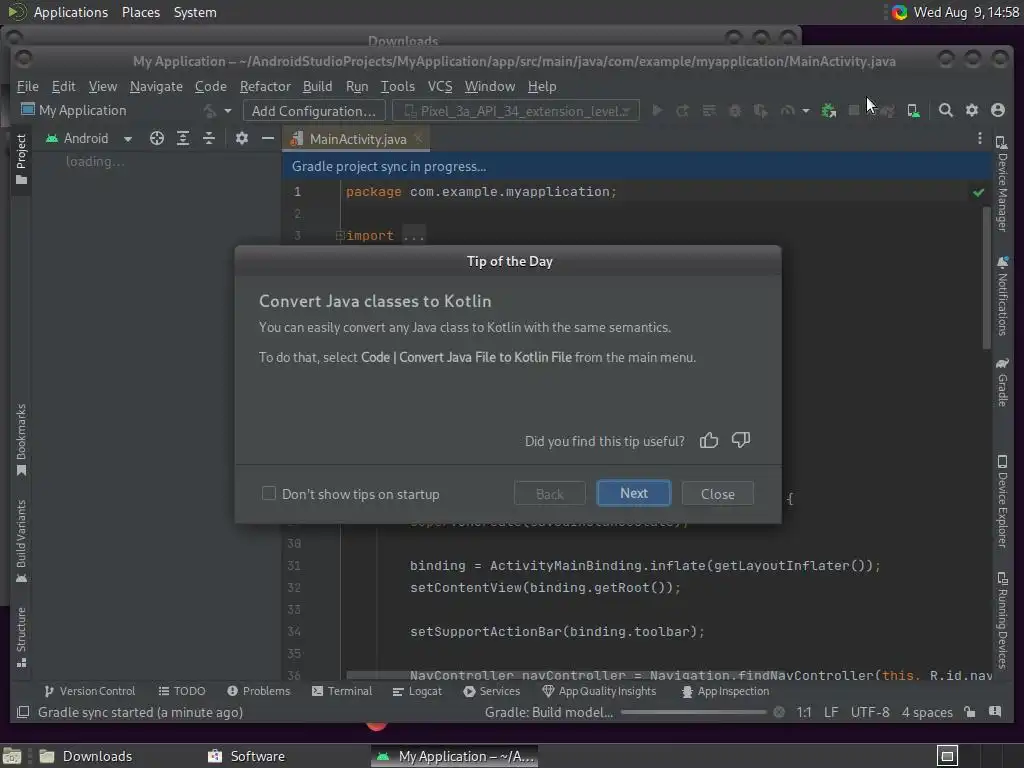Click the Profile app gauge icon
The width and height of the screenshot is (1024, 768).
point(787,111)
